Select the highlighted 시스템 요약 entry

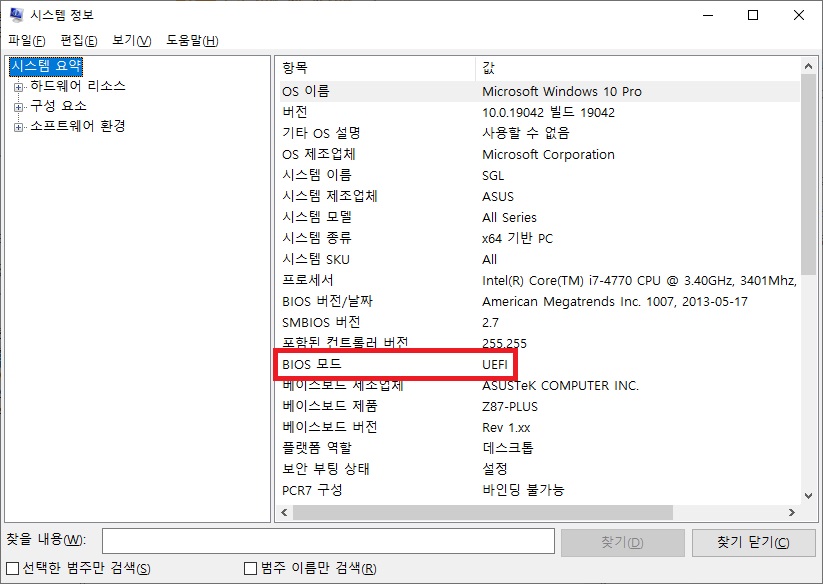[46, 66]
